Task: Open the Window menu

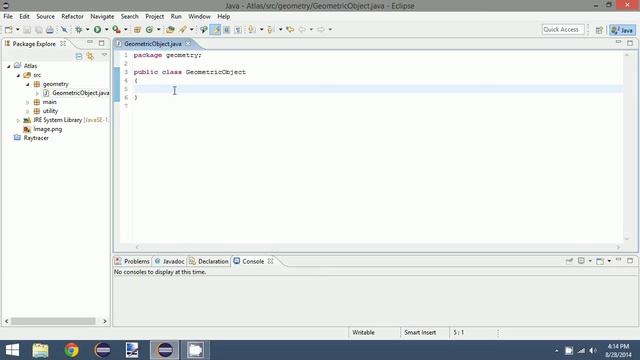Action: tap(199, 16)
